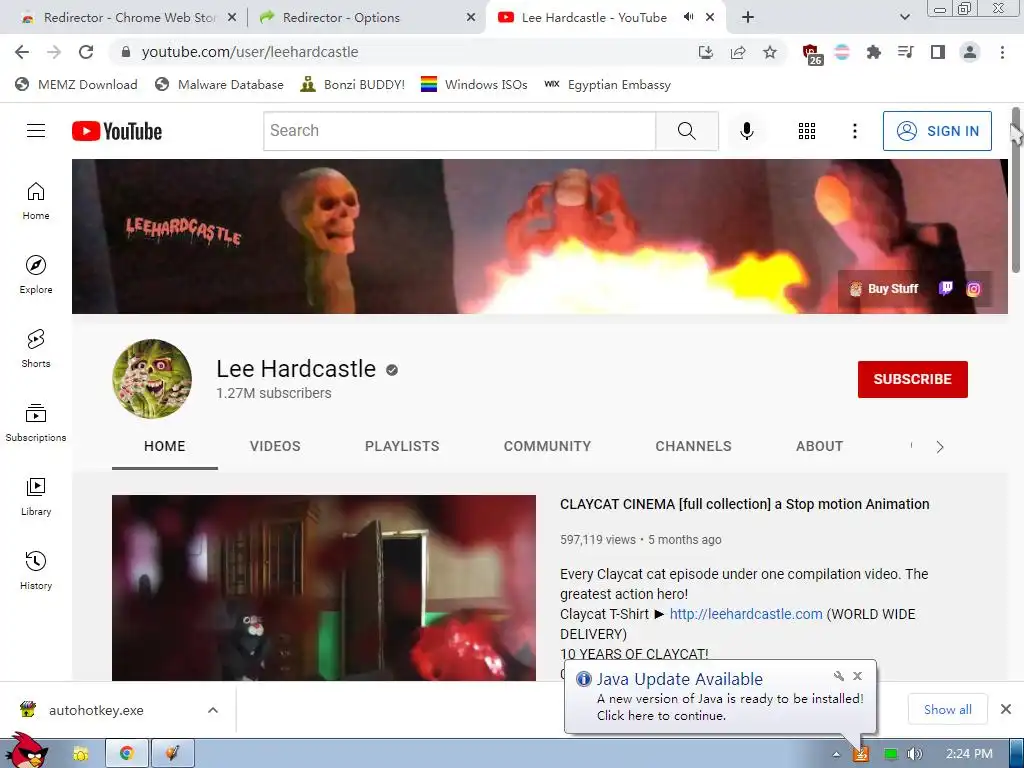
Task: Open Windows ISOs bookmark
Action: point(474,85)
